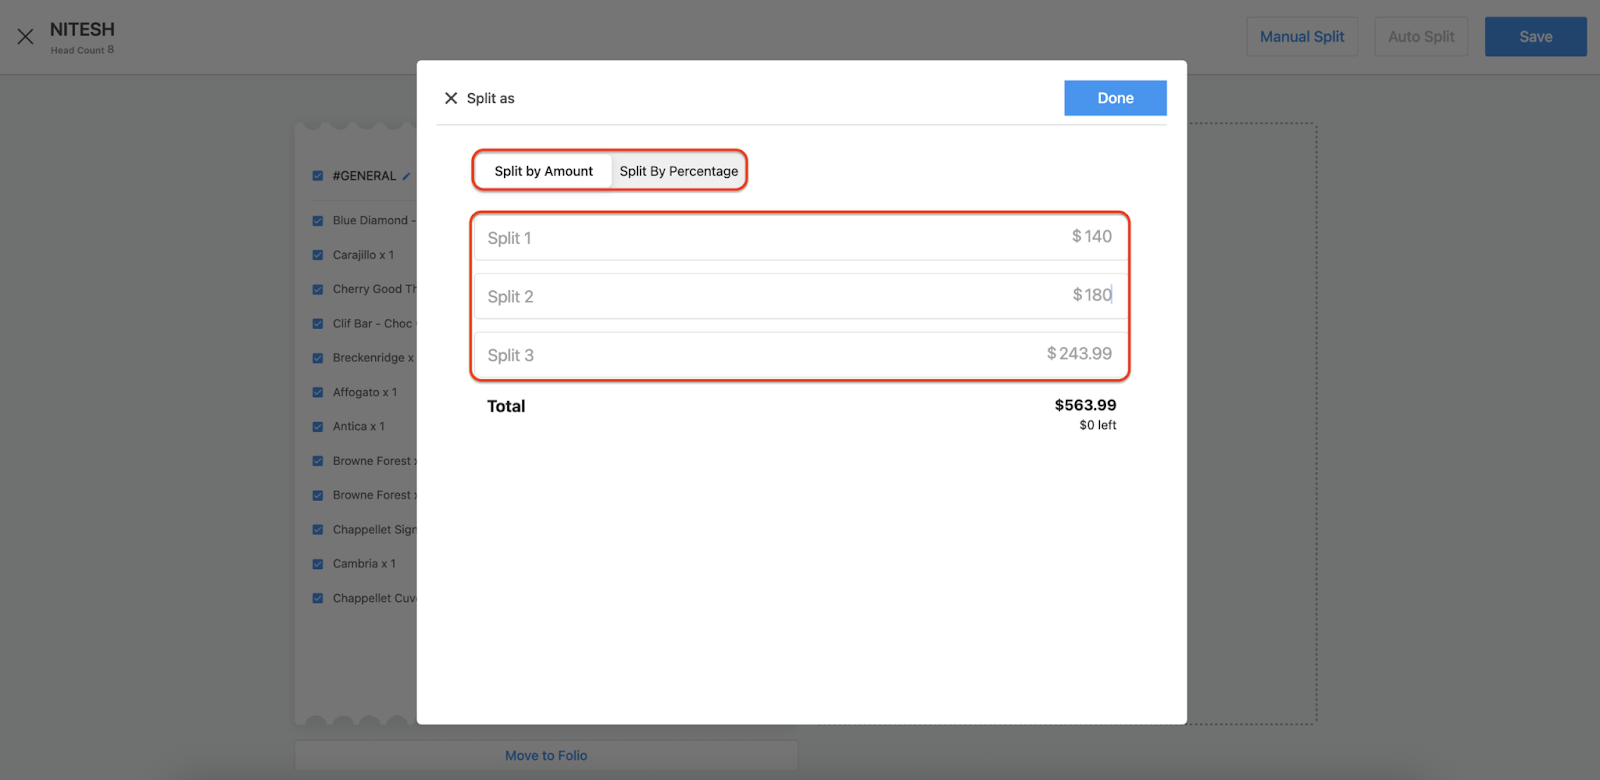The image size is (1600, 780).
Task: Switch to Split By Percentage tab
Action: pos(678,171)
